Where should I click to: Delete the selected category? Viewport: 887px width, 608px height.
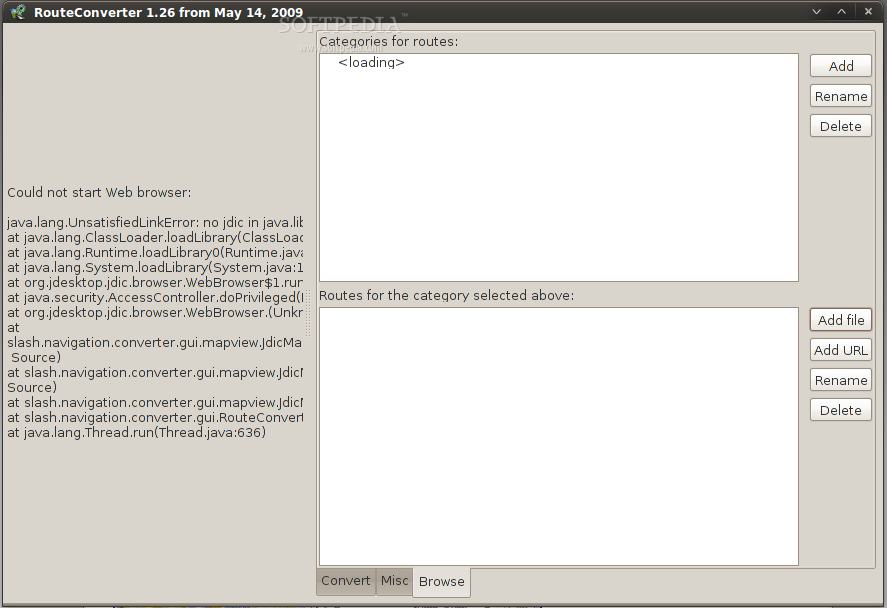841,126
